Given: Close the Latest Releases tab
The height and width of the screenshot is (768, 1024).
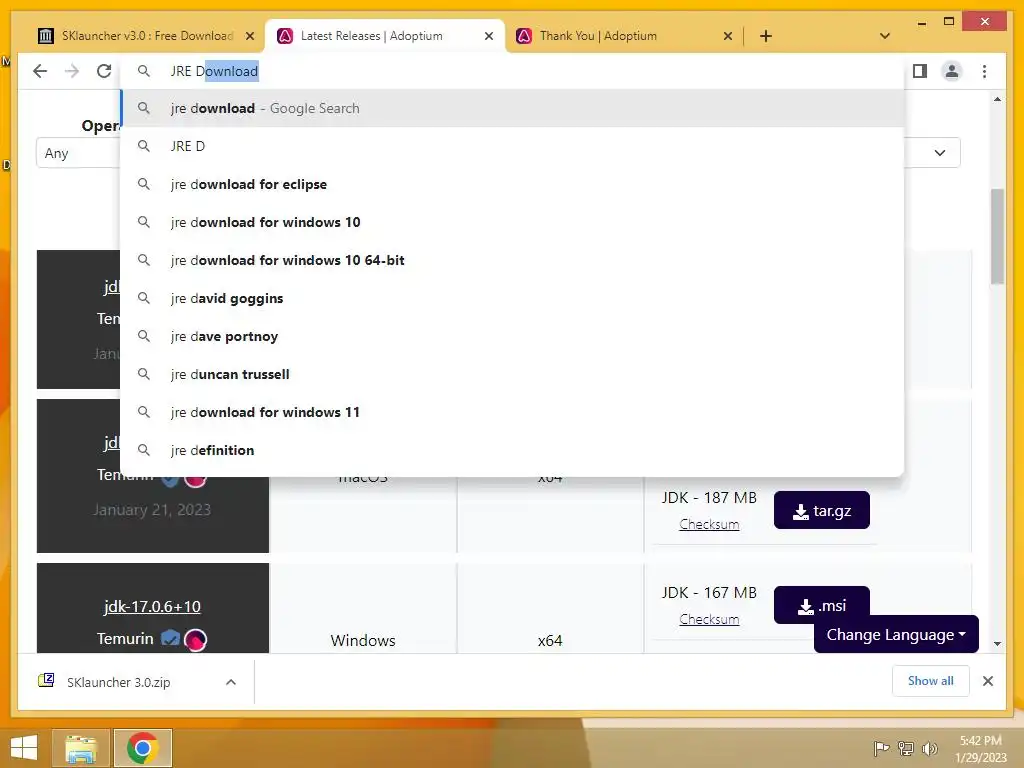Looking at the screenshot, I should click(x=488, y=37).
